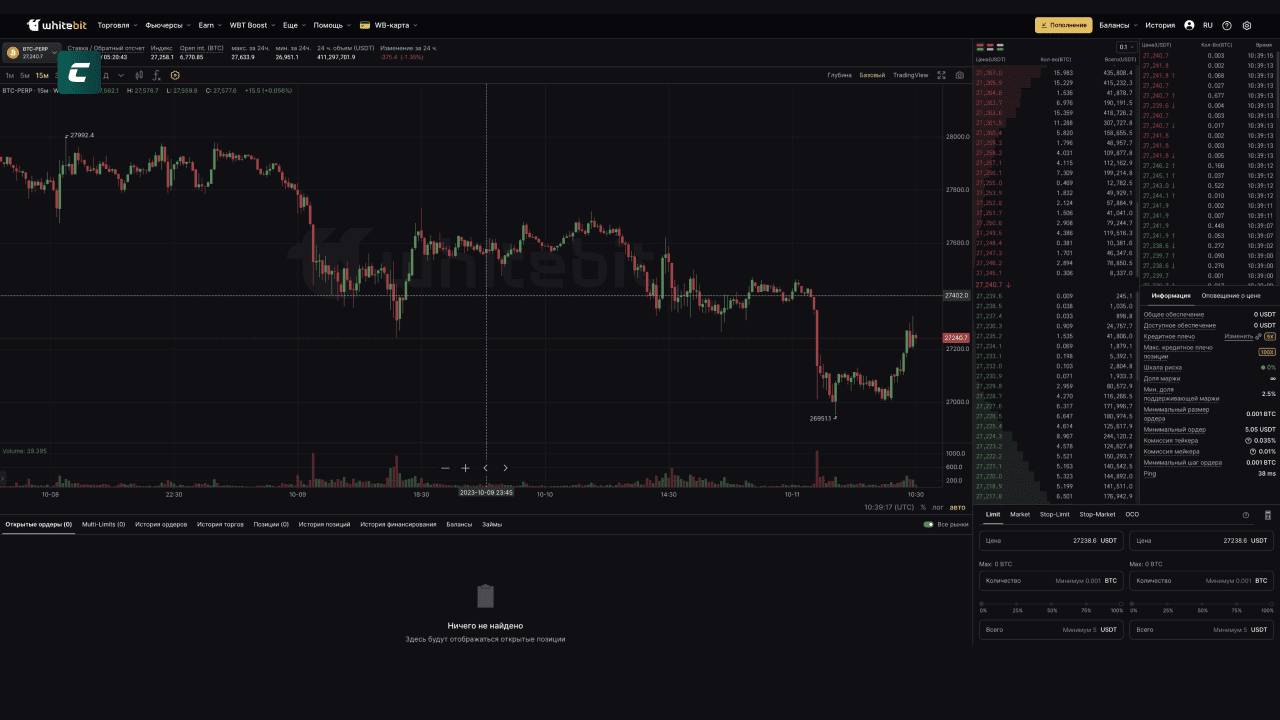Select the Информация tab
The width and height of the screenshot is (1280, 720).
pyautogui.click(x=1171, y=296)
